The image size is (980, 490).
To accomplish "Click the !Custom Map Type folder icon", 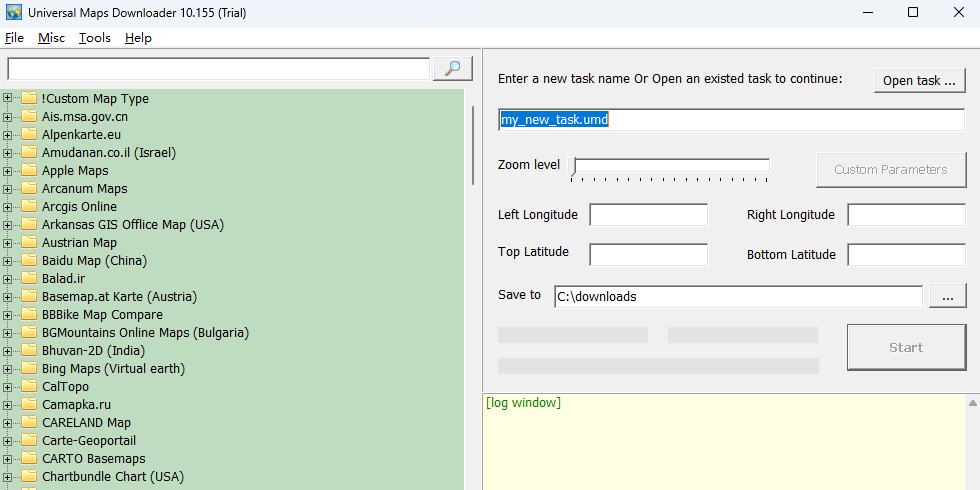I will click(x=29, y=98).
